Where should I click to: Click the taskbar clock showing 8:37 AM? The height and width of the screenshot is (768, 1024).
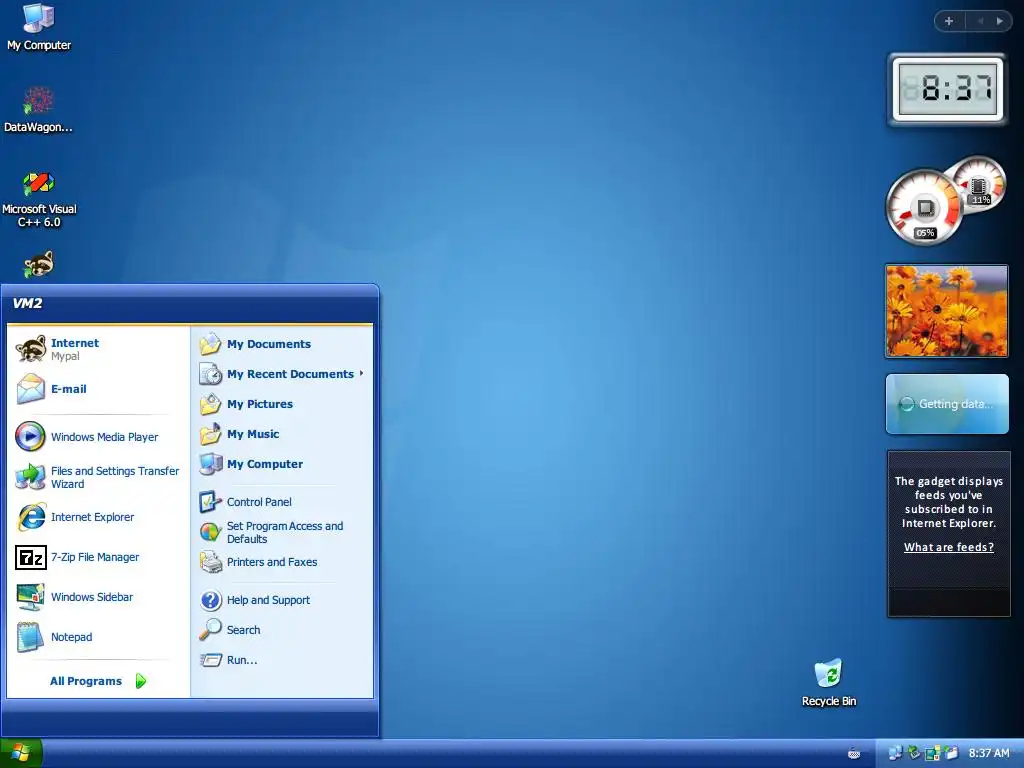pyautogui.click(x=989, y=754)
